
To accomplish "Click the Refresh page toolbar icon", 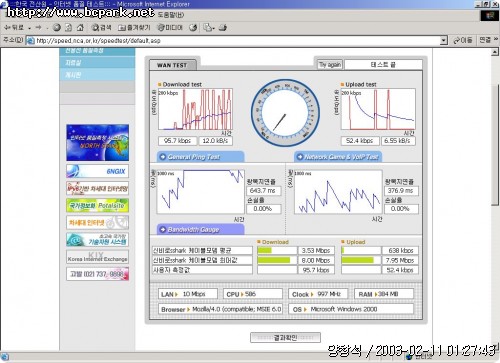I will tap(68, 27).
